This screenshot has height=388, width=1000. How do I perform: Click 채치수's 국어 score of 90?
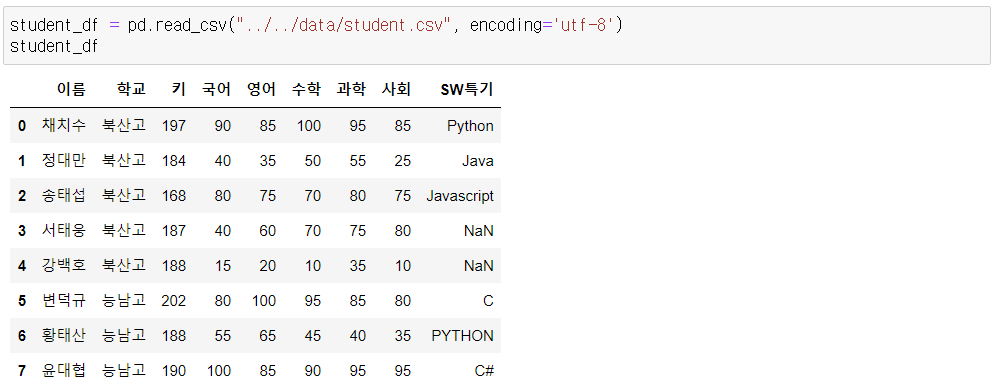pos(223,126)
